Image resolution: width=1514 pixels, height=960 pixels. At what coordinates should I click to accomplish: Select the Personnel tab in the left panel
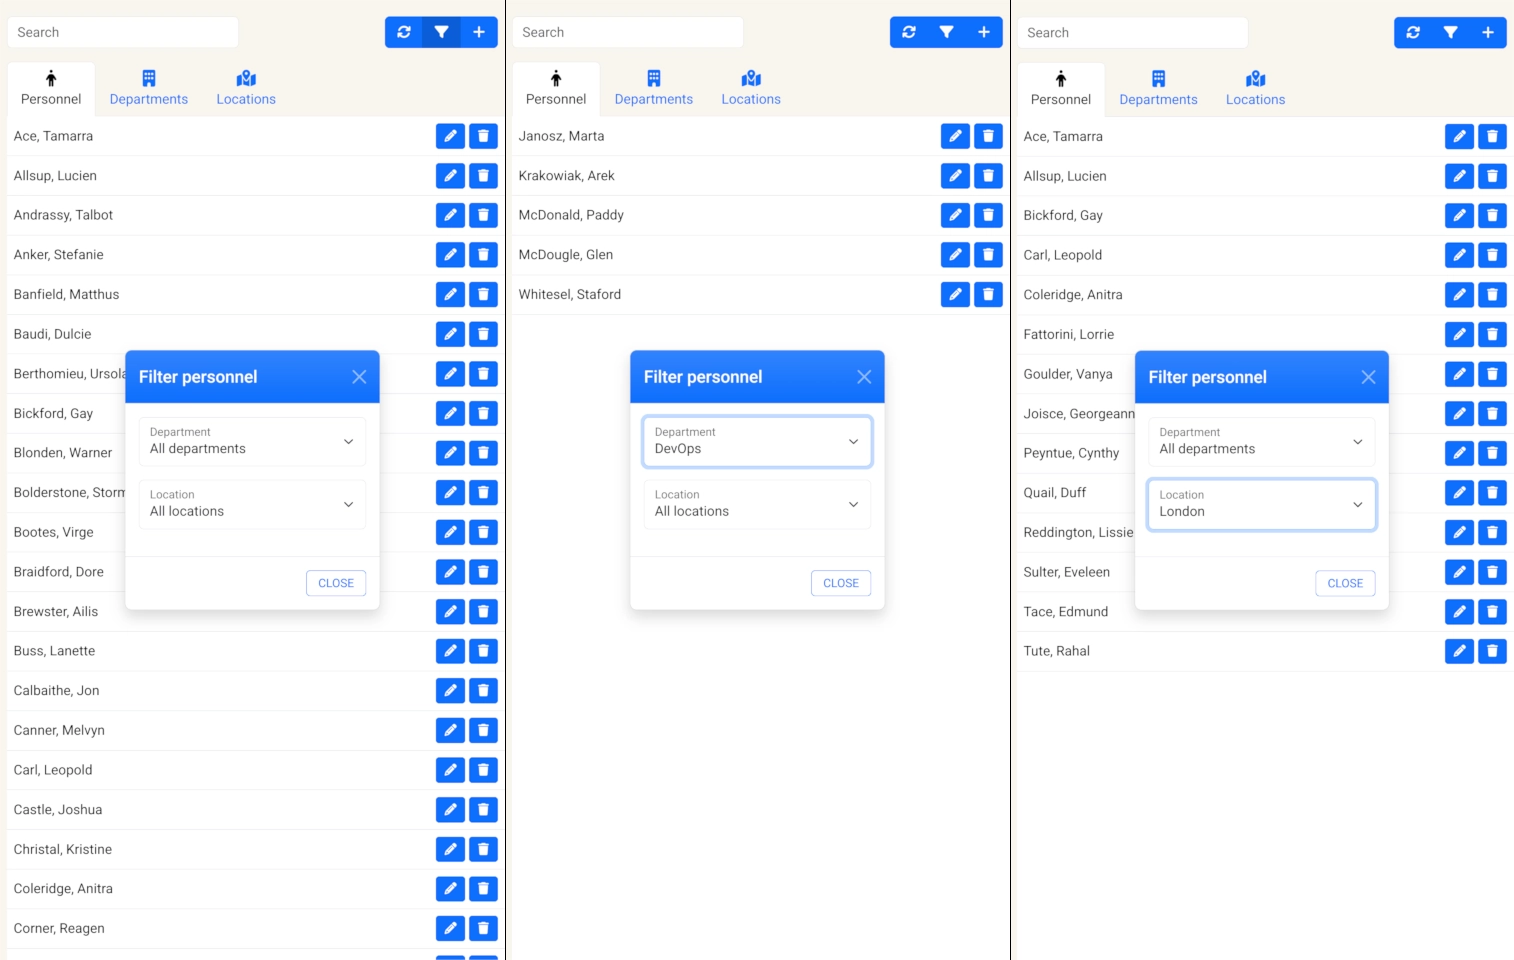coord(51,88)
